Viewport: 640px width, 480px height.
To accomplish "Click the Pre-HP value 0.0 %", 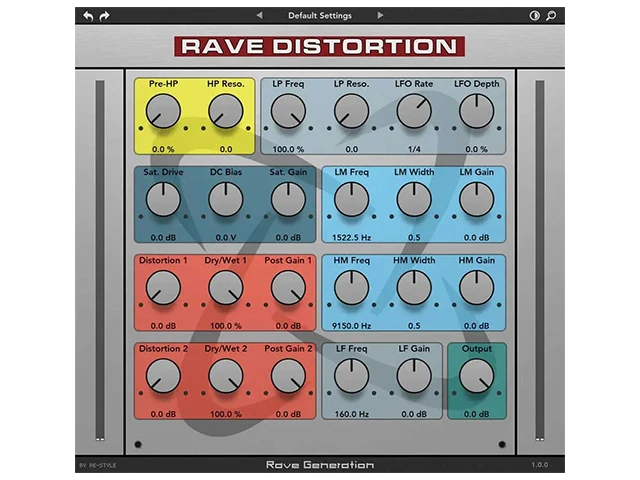I will (x=163, y=149).
